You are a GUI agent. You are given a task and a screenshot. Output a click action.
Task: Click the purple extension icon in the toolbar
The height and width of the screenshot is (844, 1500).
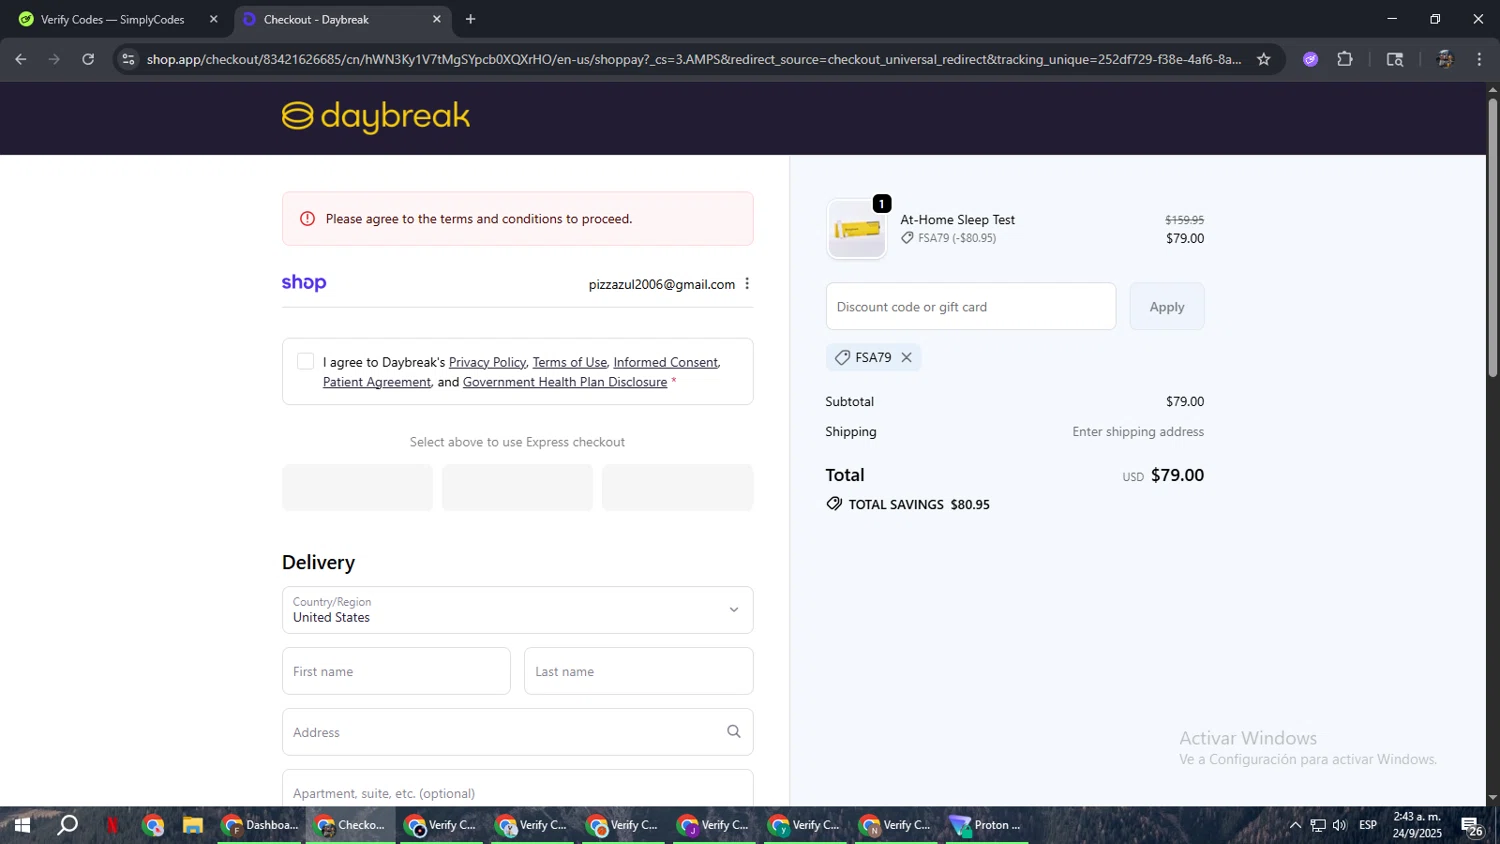[1310, 59]
